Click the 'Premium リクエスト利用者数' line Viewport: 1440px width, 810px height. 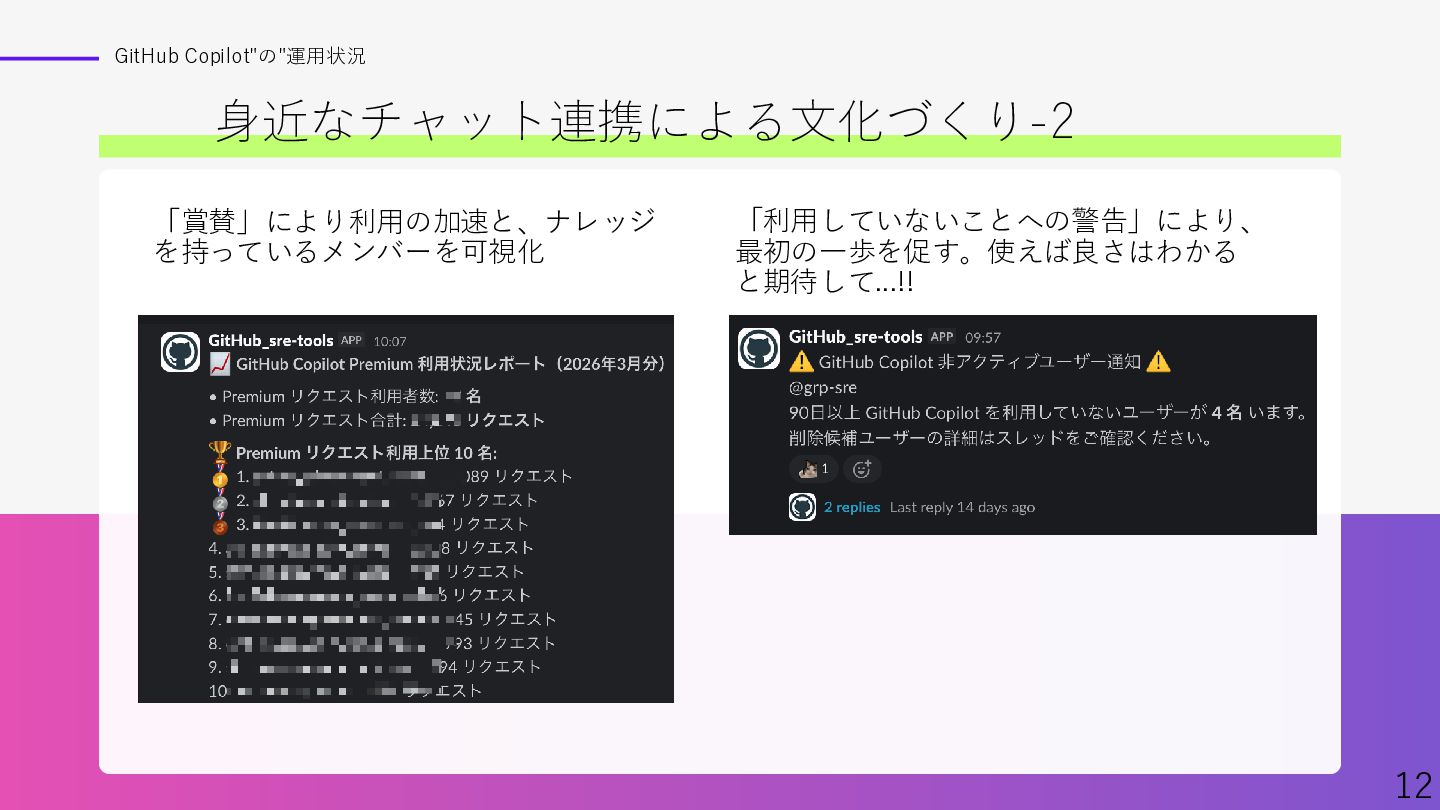(x=346, y=397)
